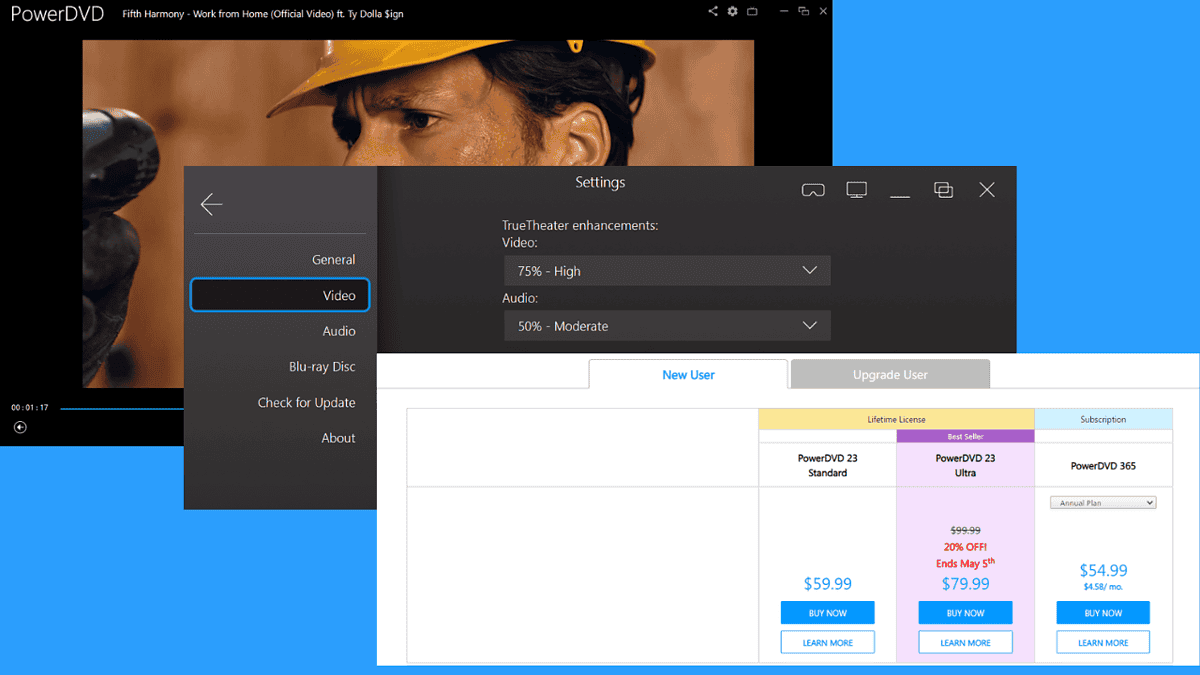Select the General settings category
Screen dimensions: 1200x675
click(333, 260)
